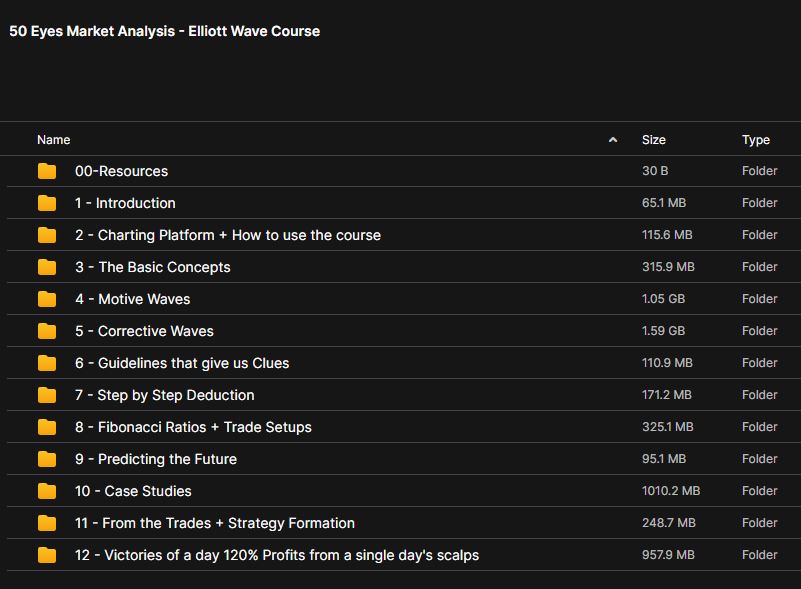
Task: Select the Name column header
Action: (53, 140)
